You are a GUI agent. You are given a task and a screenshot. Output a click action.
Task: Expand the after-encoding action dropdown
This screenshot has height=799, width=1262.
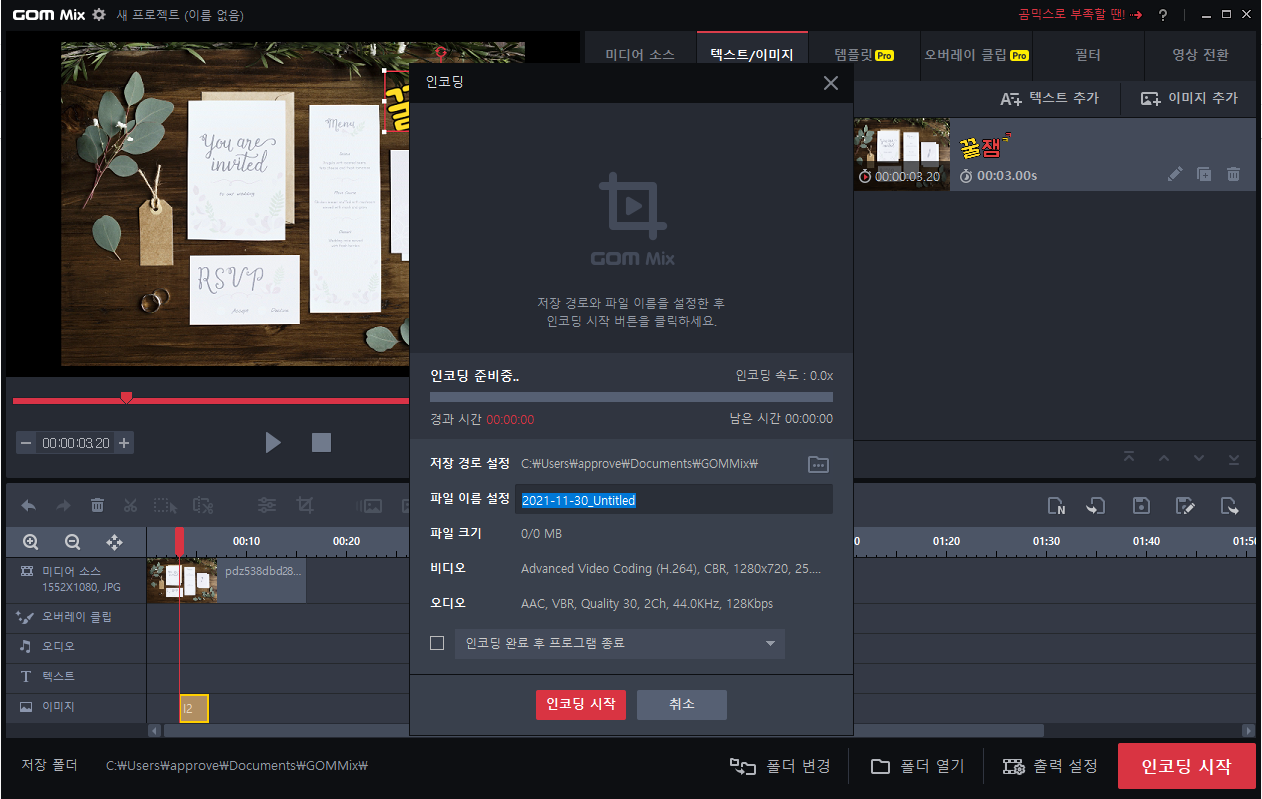pos(620,643)
